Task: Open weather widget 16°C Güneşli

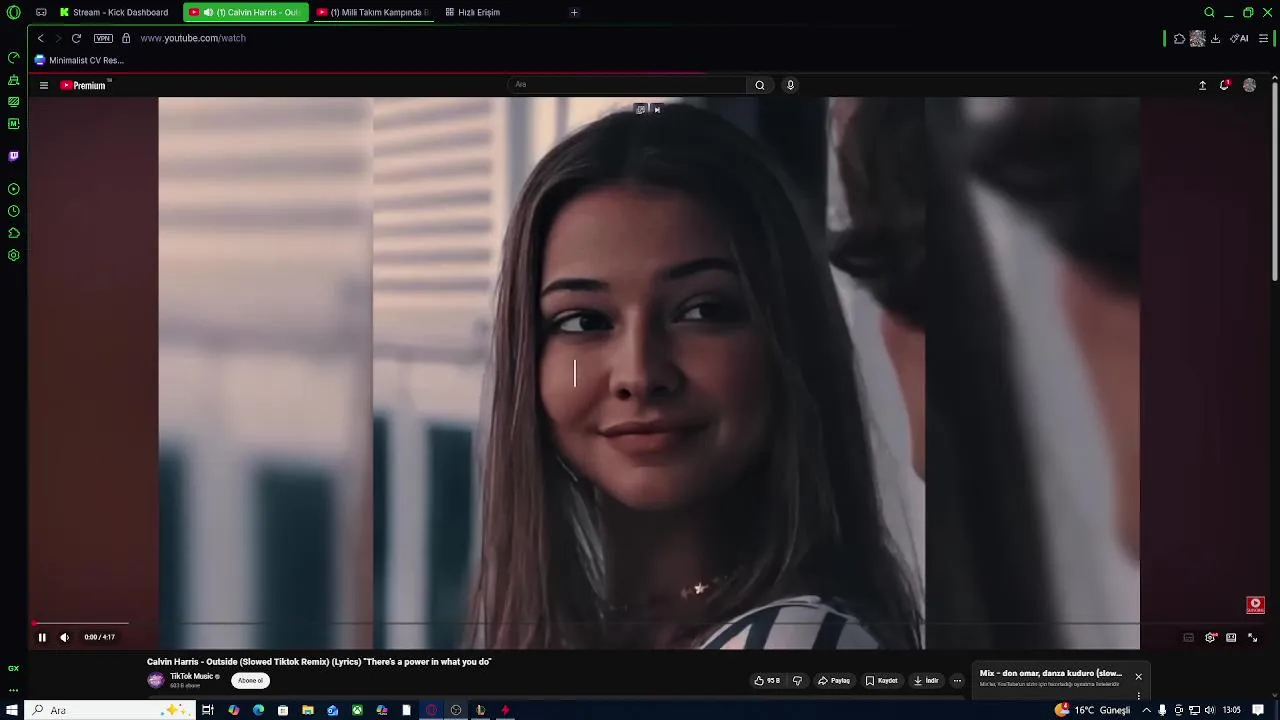Action: 1093,710
